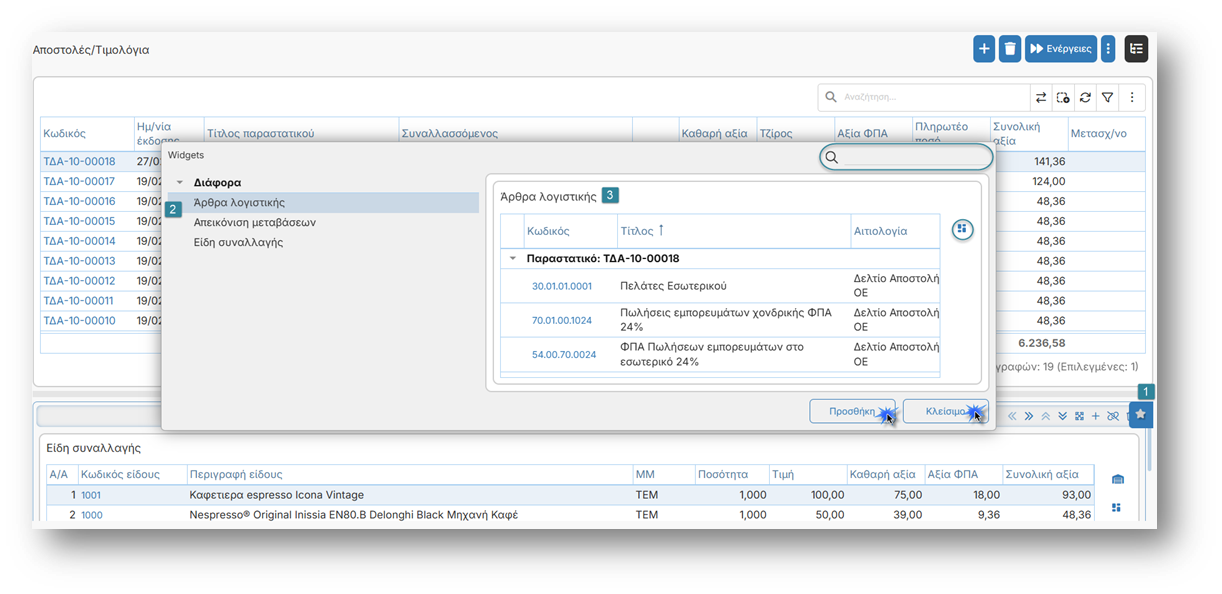Open document link ΤΔΑ-10-00015

pos(79,221)
